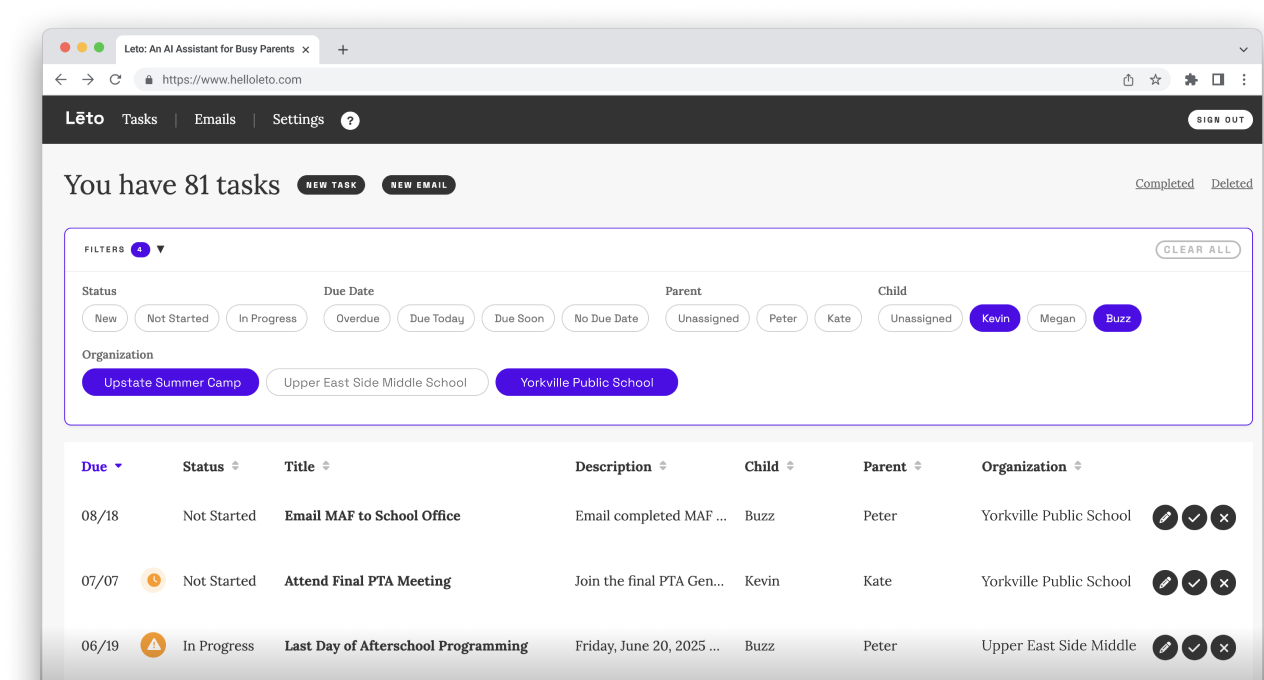This screenshot has width=1264, height=680.
Task: Mark Attend Final PTA Meeting as complete
Action: 1194,582
